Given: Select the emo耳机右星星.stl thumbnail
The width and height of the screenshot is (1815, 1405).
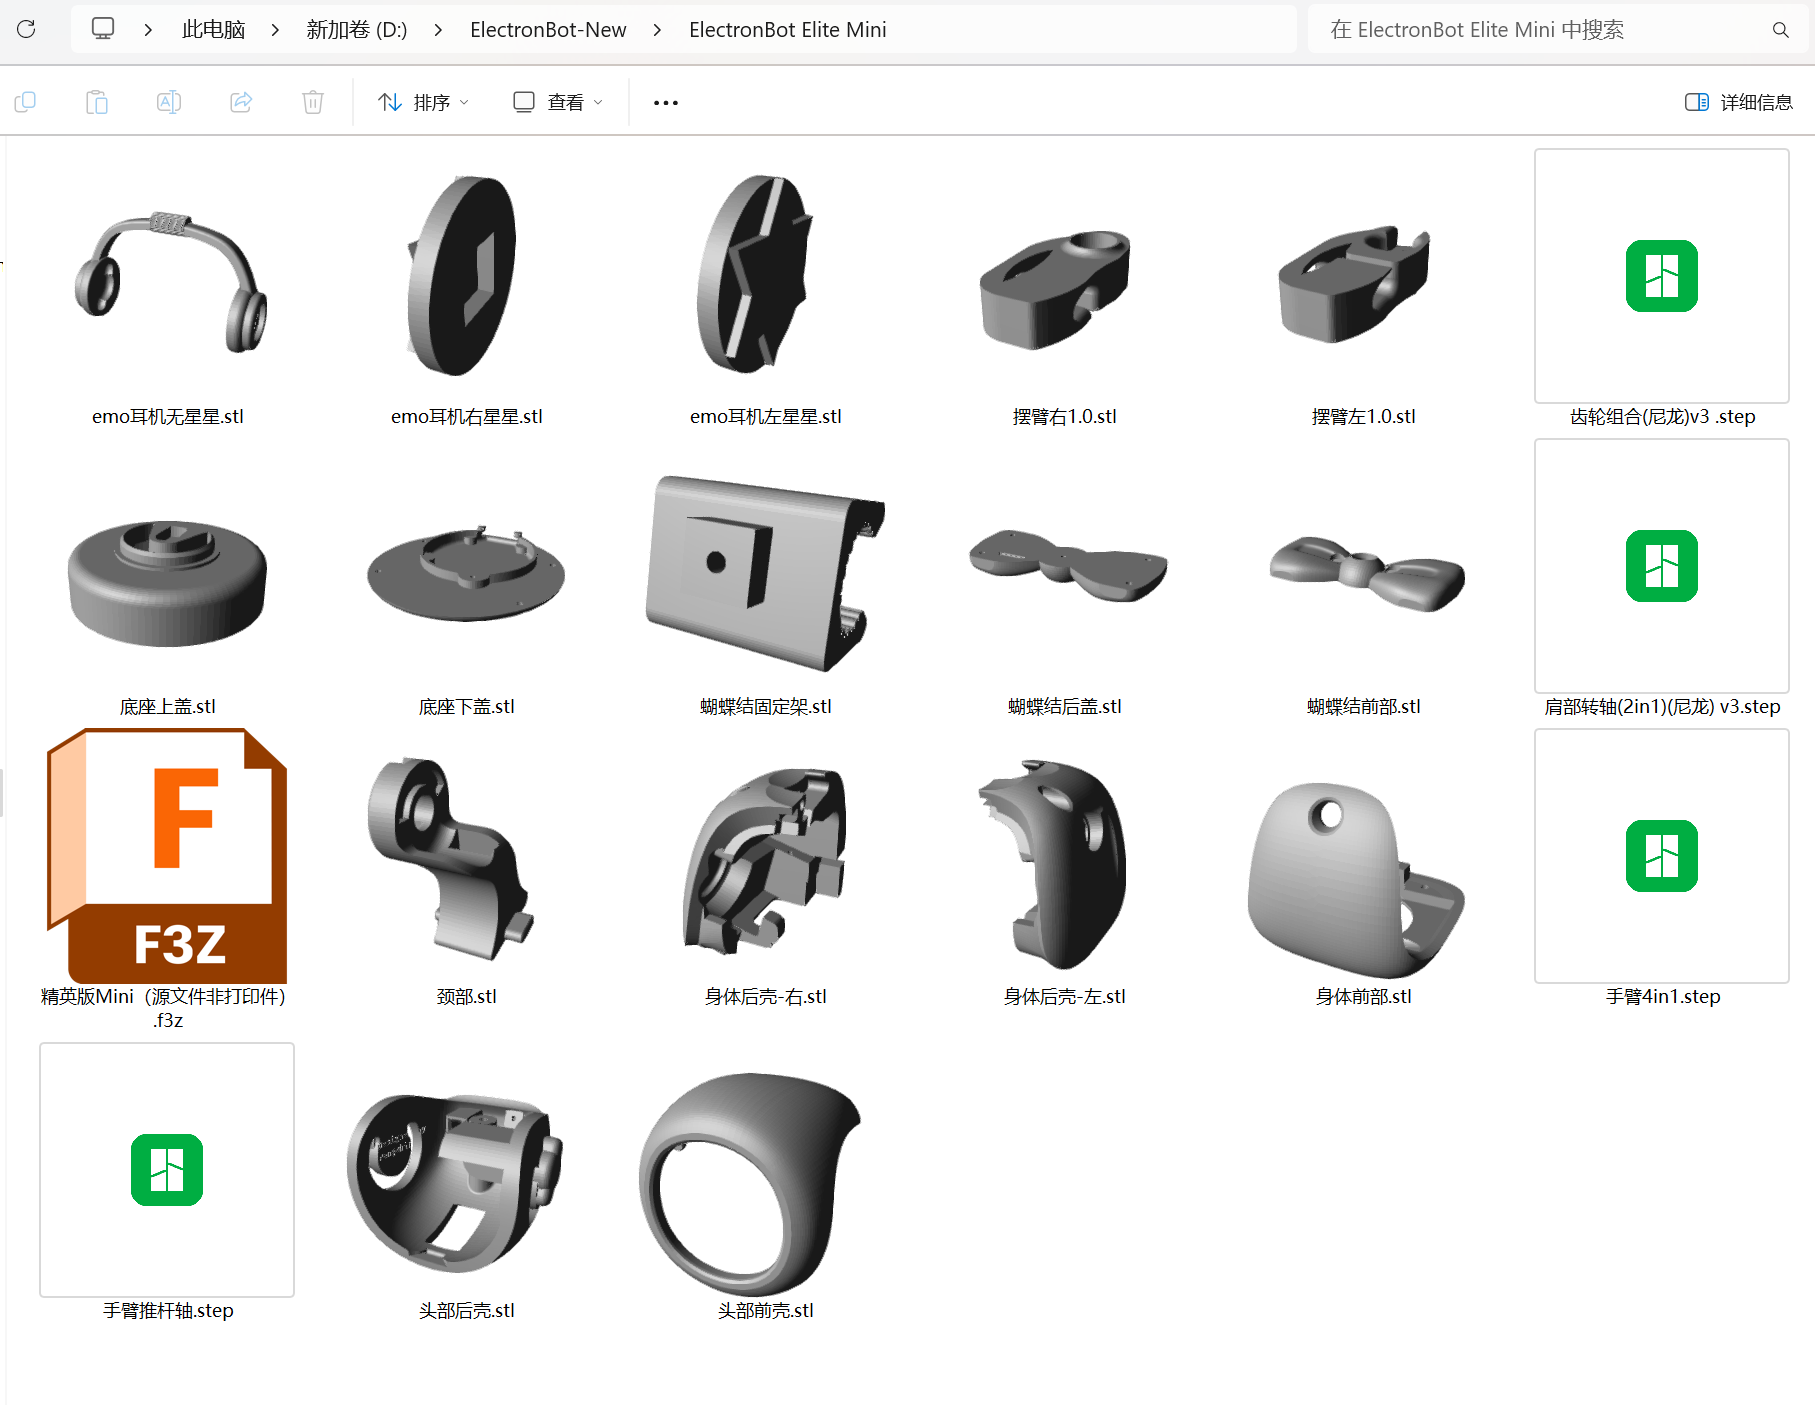Looking at the screenshot, I should pos(463,276).
